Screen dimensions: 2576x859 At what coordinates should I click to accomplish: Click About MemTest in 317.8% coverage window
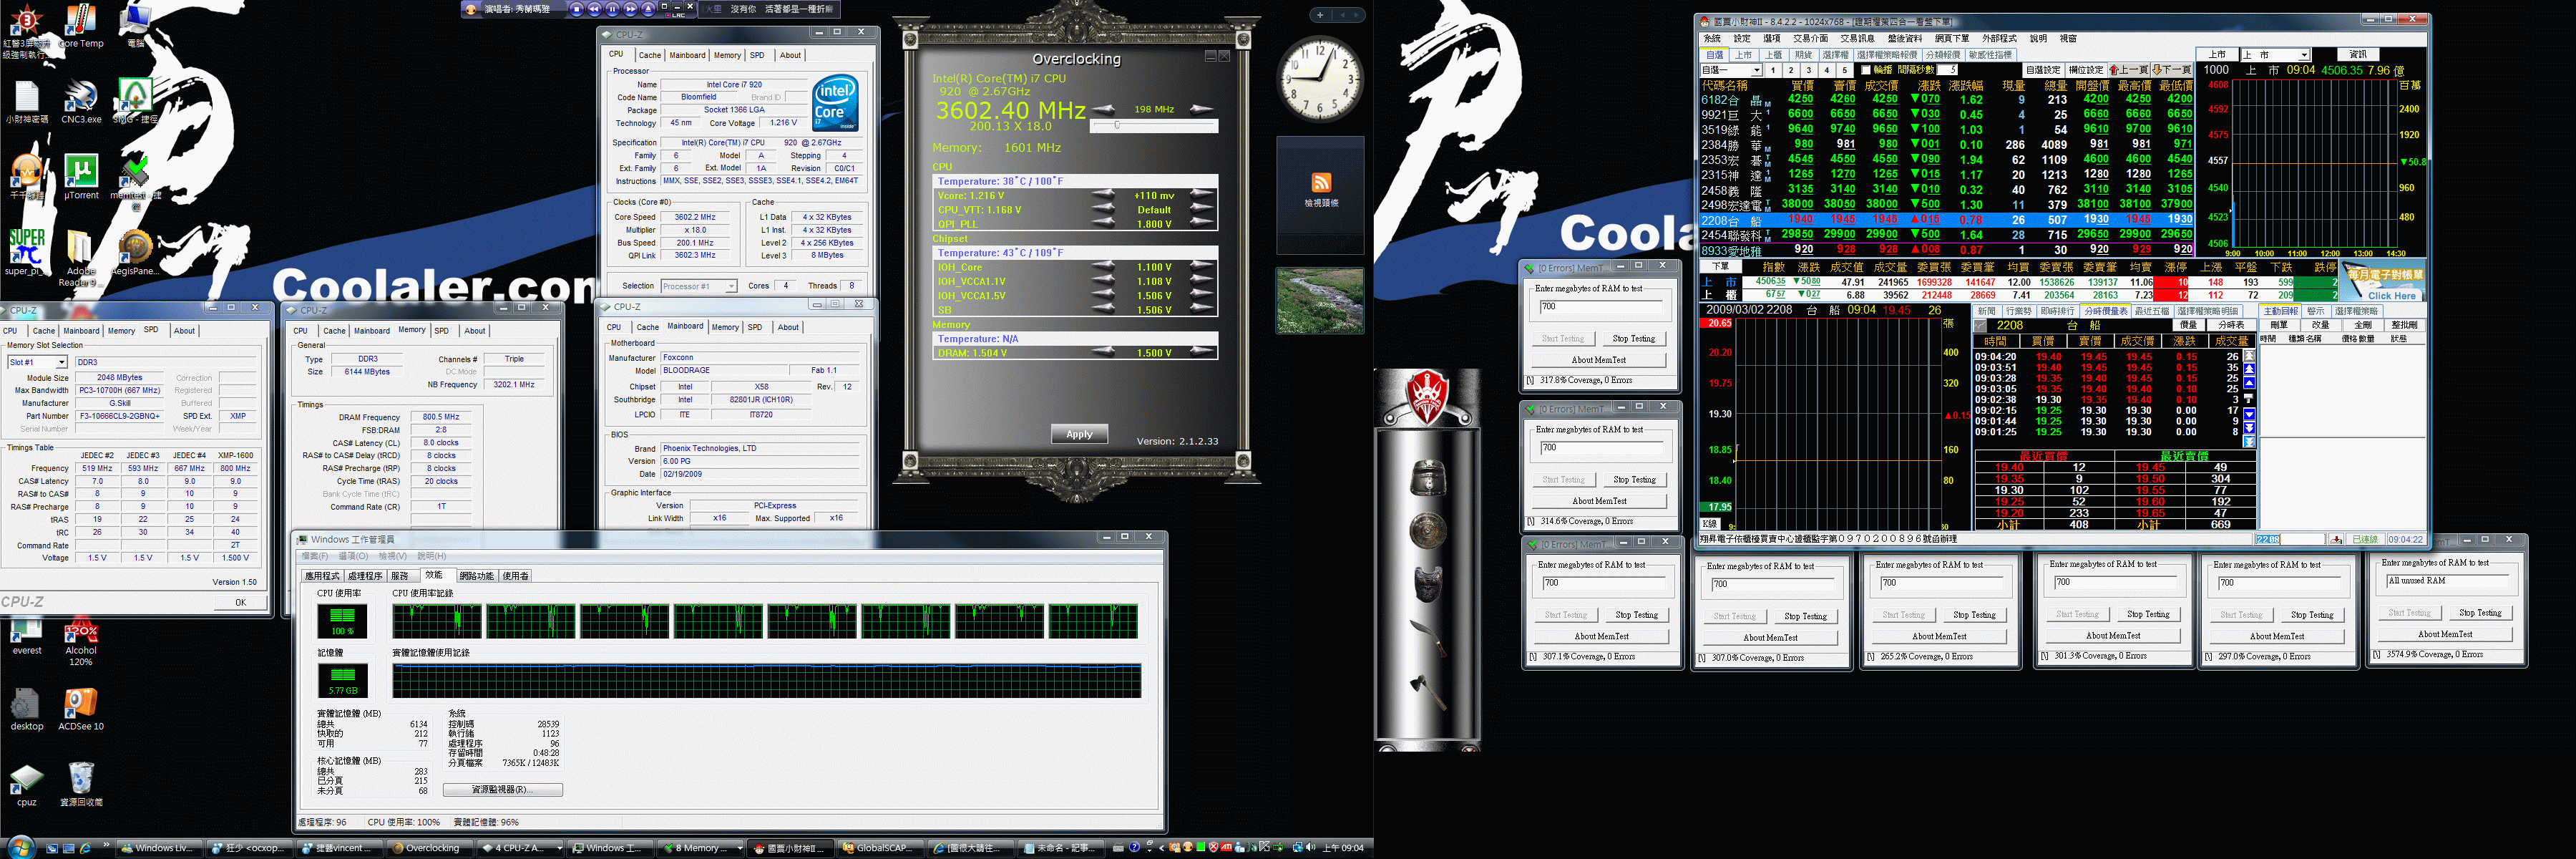[x=1598, y=360]
